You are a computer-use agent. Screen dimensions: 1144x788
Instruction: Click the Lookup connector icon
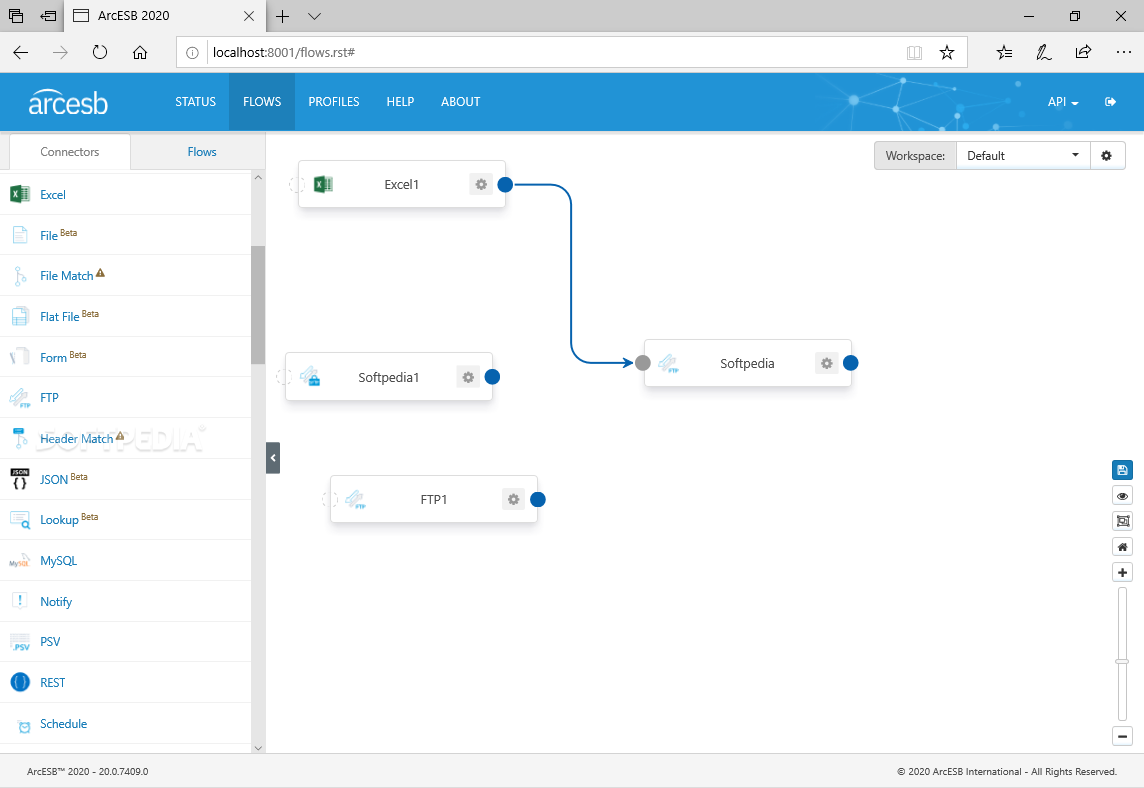20,519
